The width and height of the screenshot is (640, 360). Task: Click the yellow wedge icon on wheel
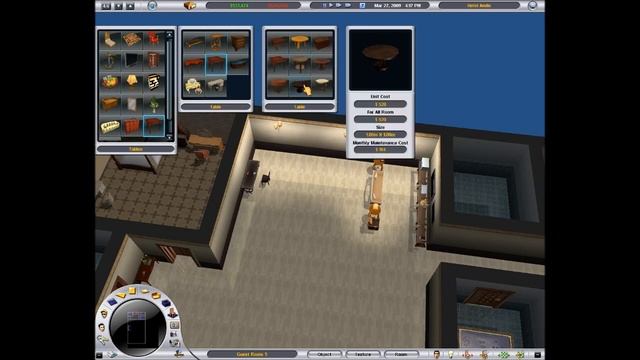pos(121,295)
